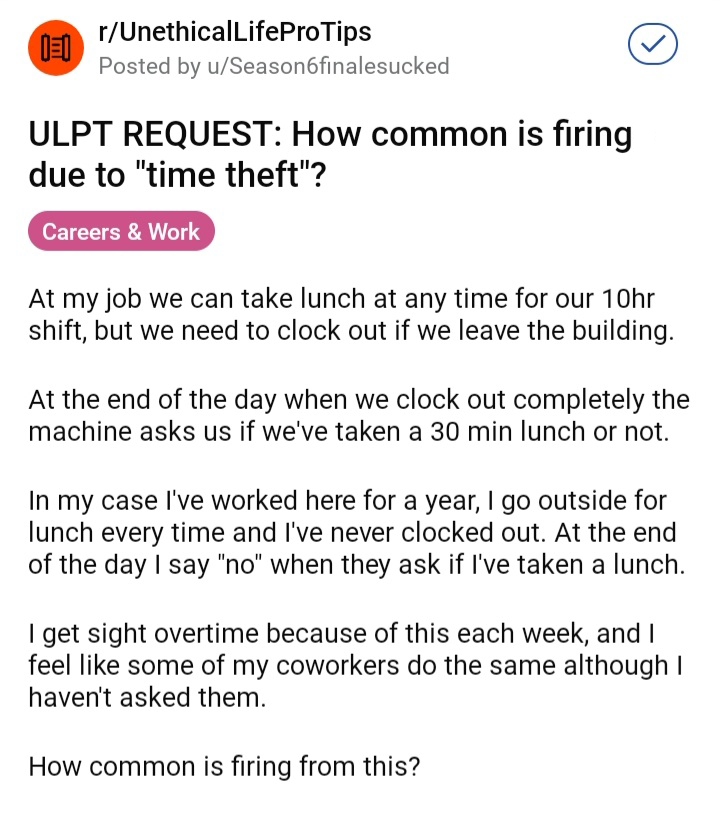Click the closing "How common is firing from this?" line
Screen dimensions: 720x816
click(224, 766)
